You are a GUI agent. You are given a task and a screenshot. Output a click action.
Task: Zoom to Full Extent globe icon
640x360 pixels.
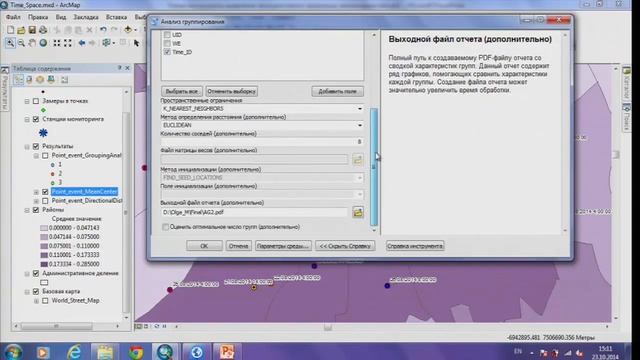(43, 43)
